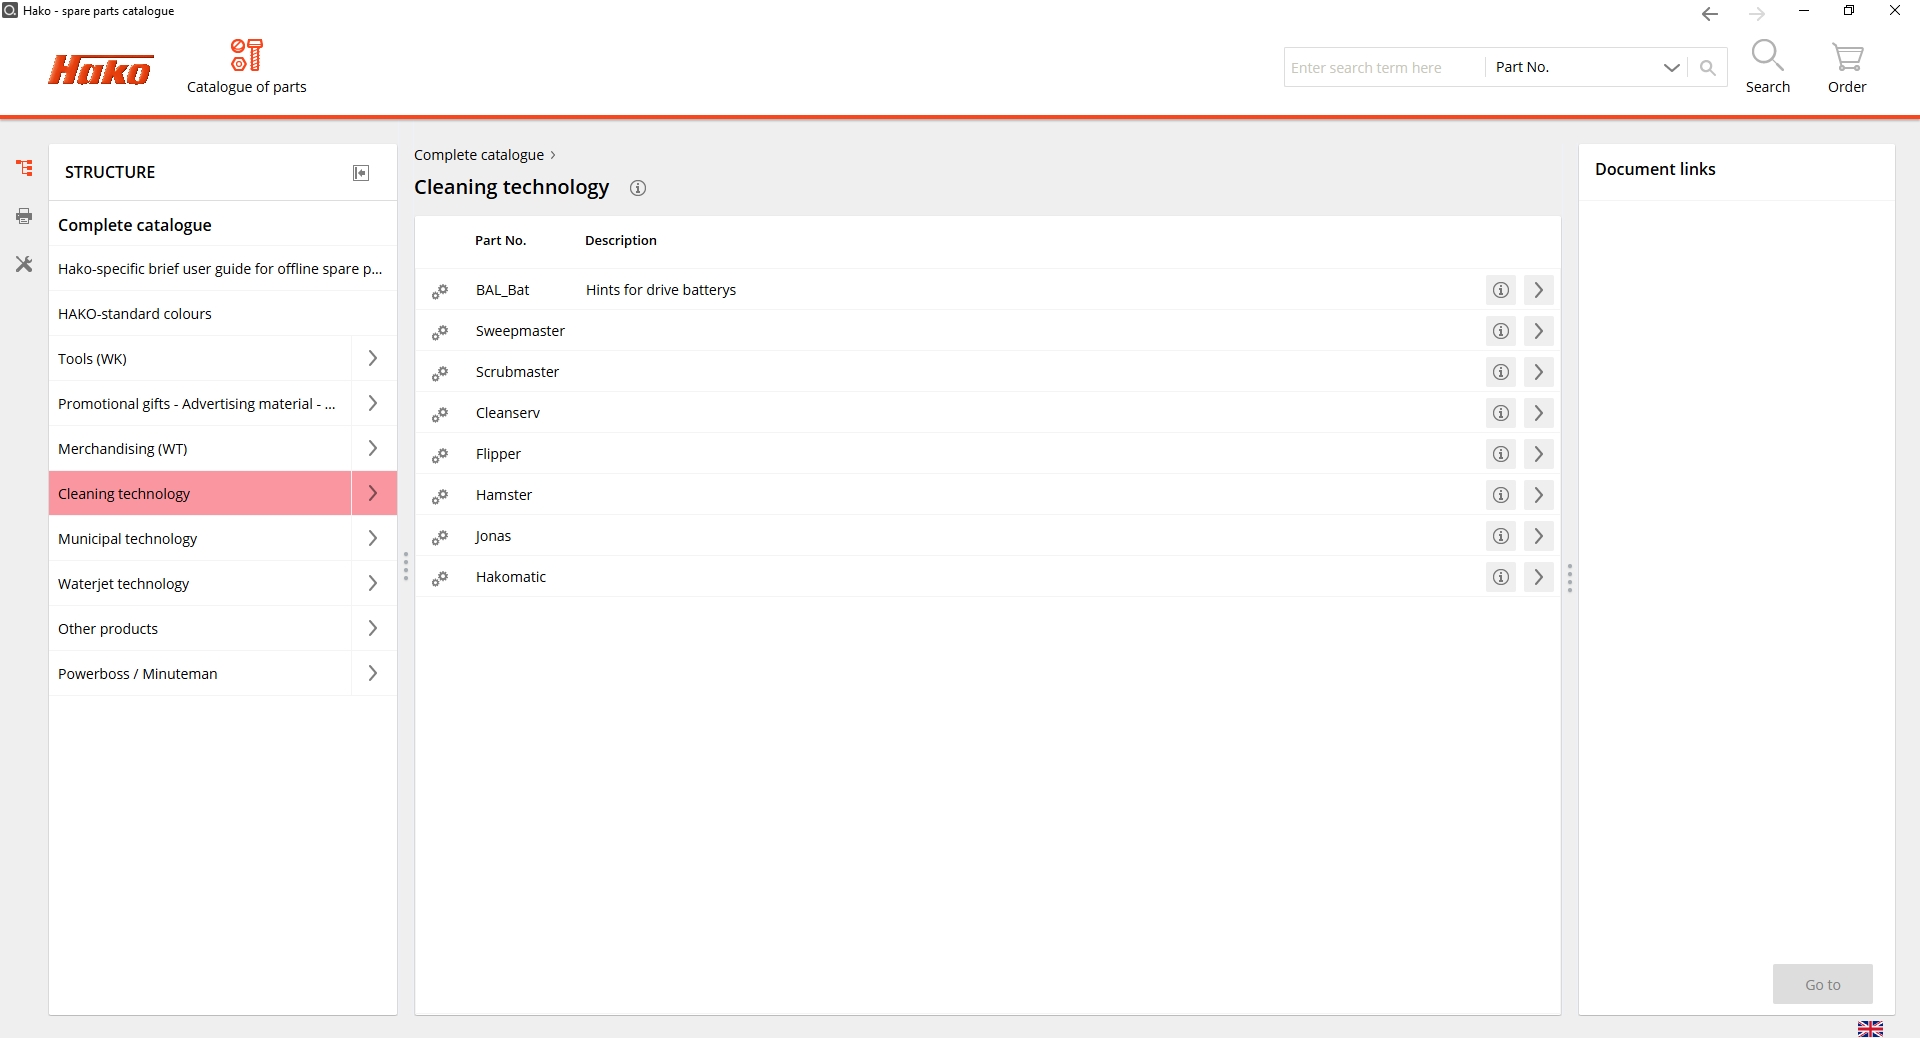Select Scrubmaster part name
The width and height of the screenshot is (1920, 1038).
(517, 372)
